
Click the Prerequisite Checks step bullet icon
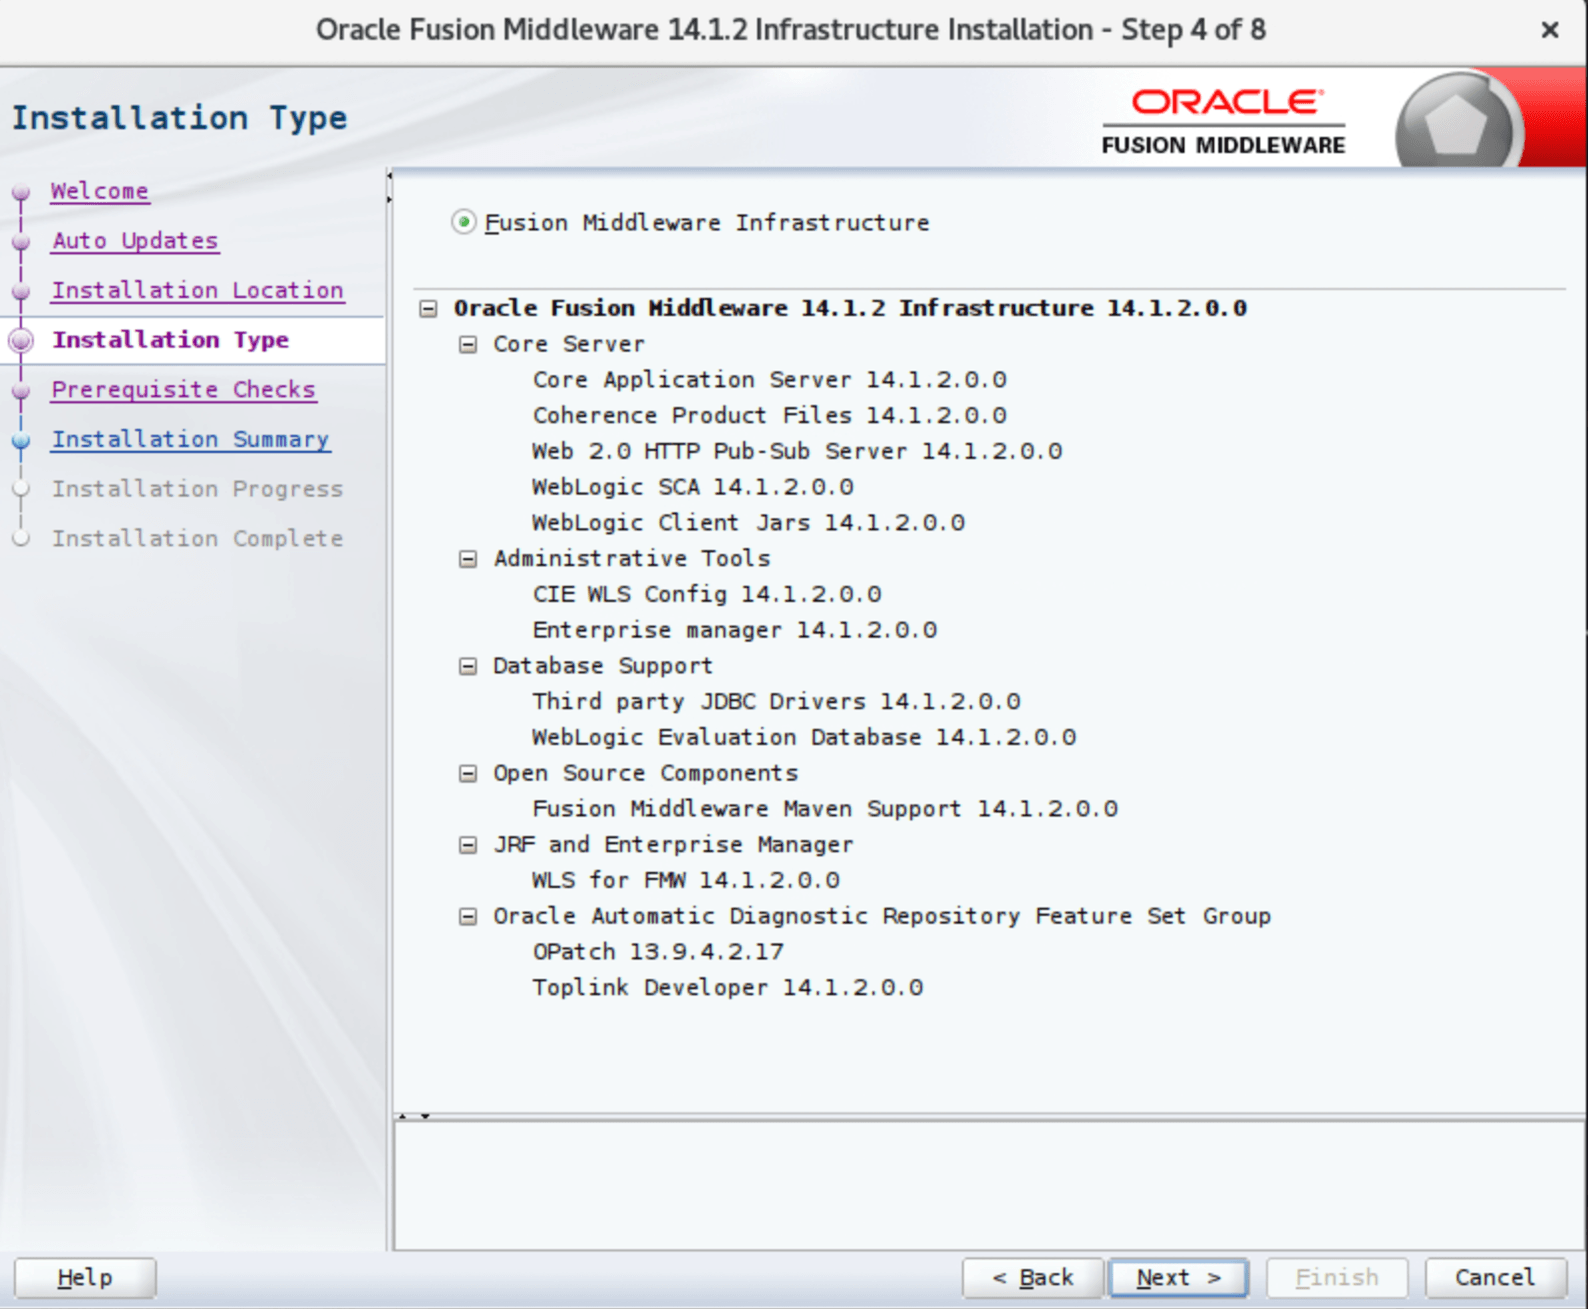[x=21, y=391]
